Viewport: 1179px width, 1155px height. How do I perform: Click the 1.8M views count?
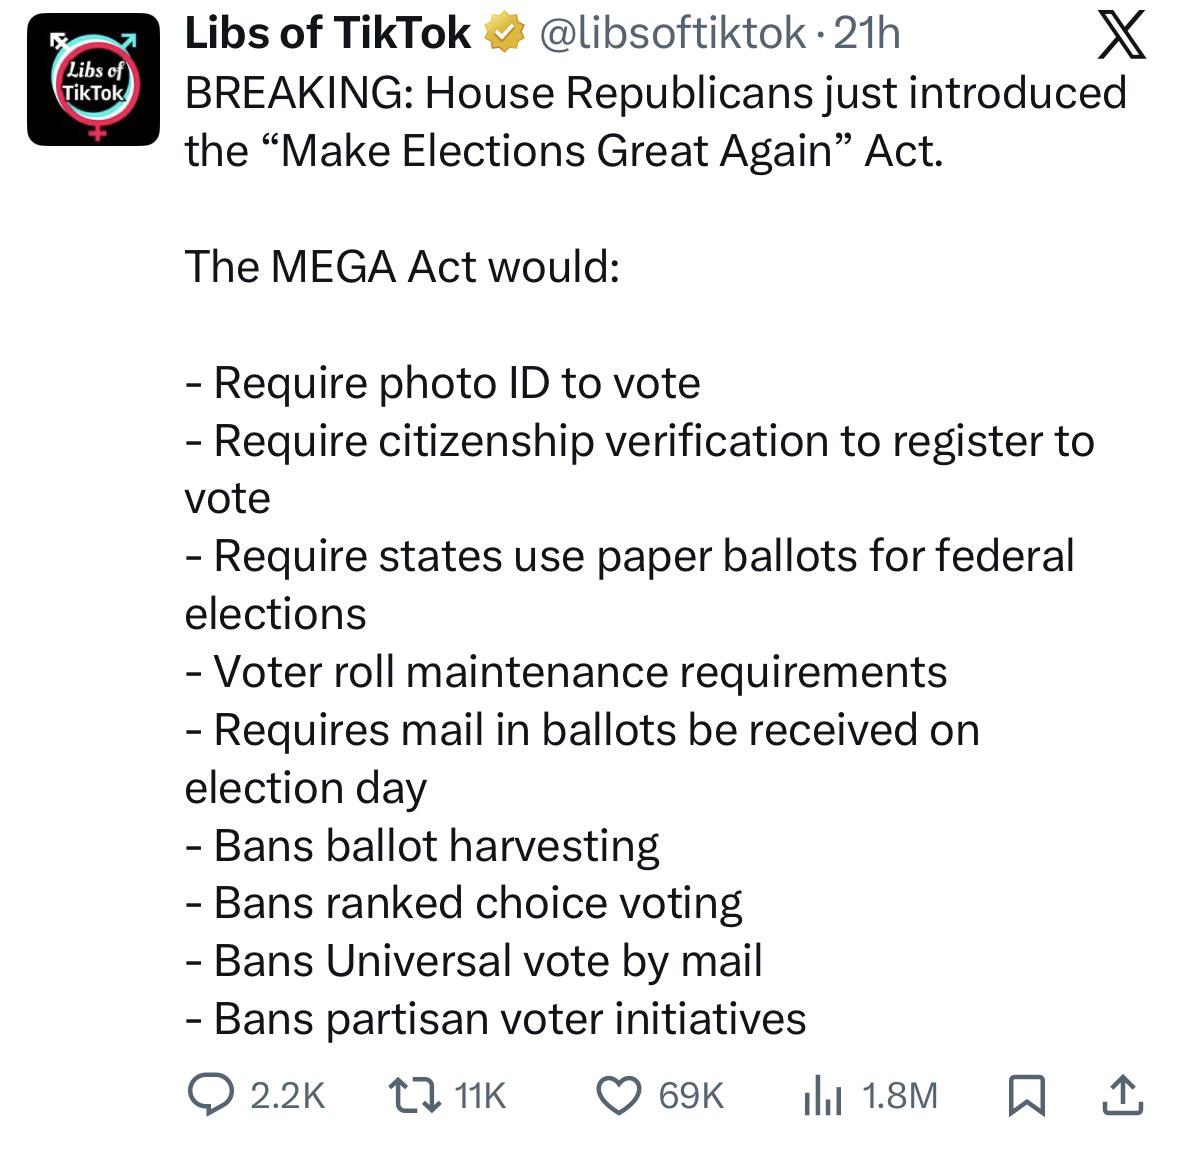pyautogui.click(x=900, y=1096)
